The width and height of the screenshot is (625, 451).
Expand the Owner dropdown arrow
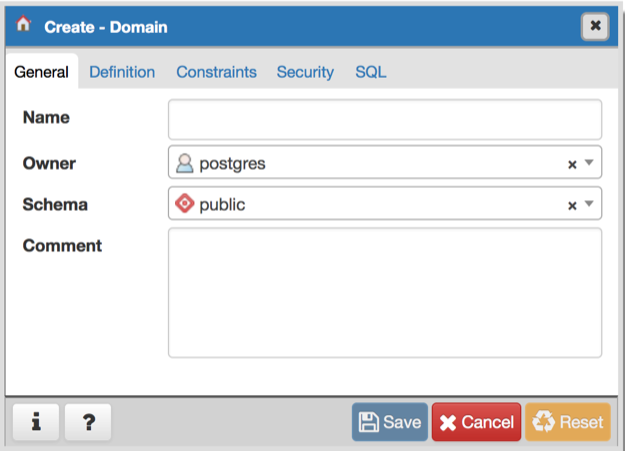click(x=589, y=164)
